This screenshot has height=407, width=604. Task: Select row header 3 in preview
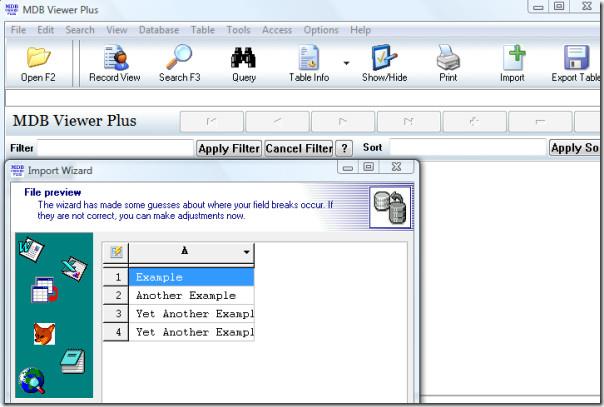116,314
